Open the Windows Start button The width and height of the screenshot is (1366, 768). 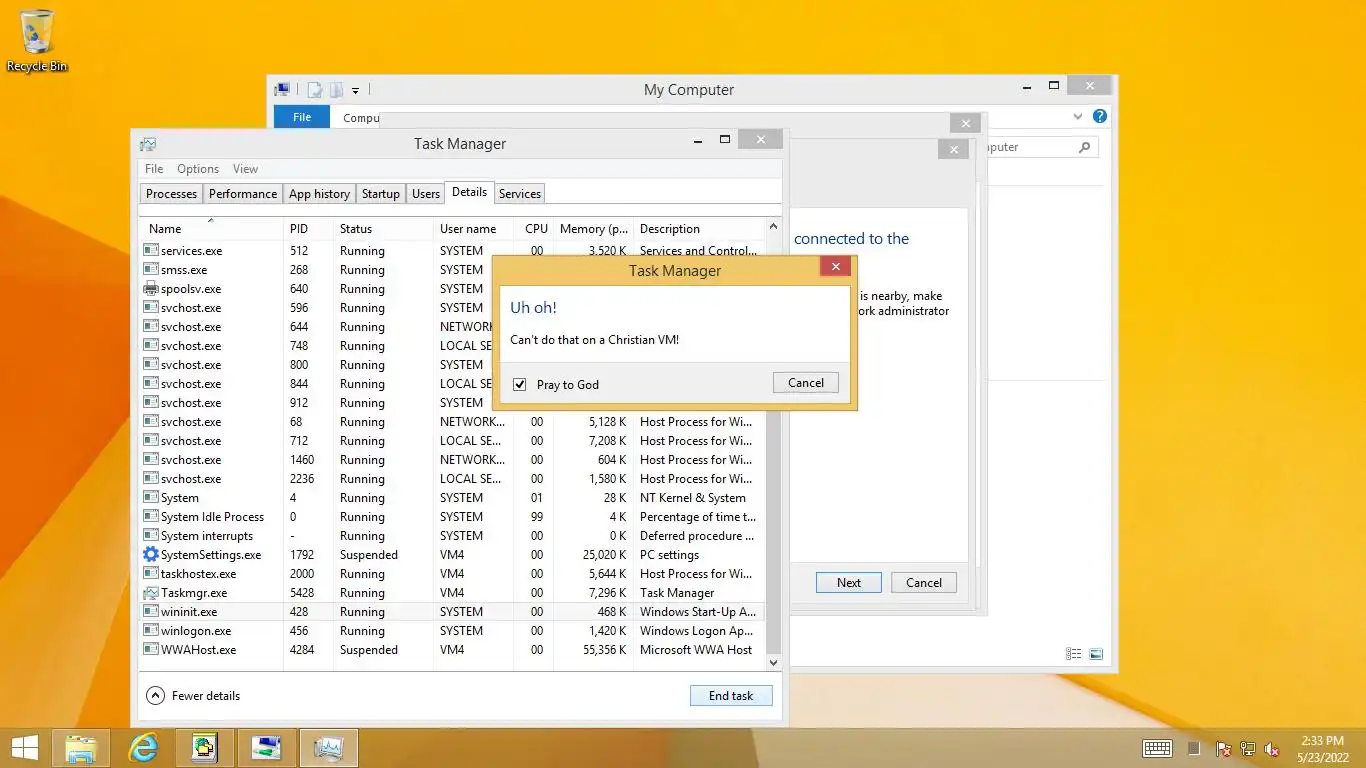tap(25, 748)
